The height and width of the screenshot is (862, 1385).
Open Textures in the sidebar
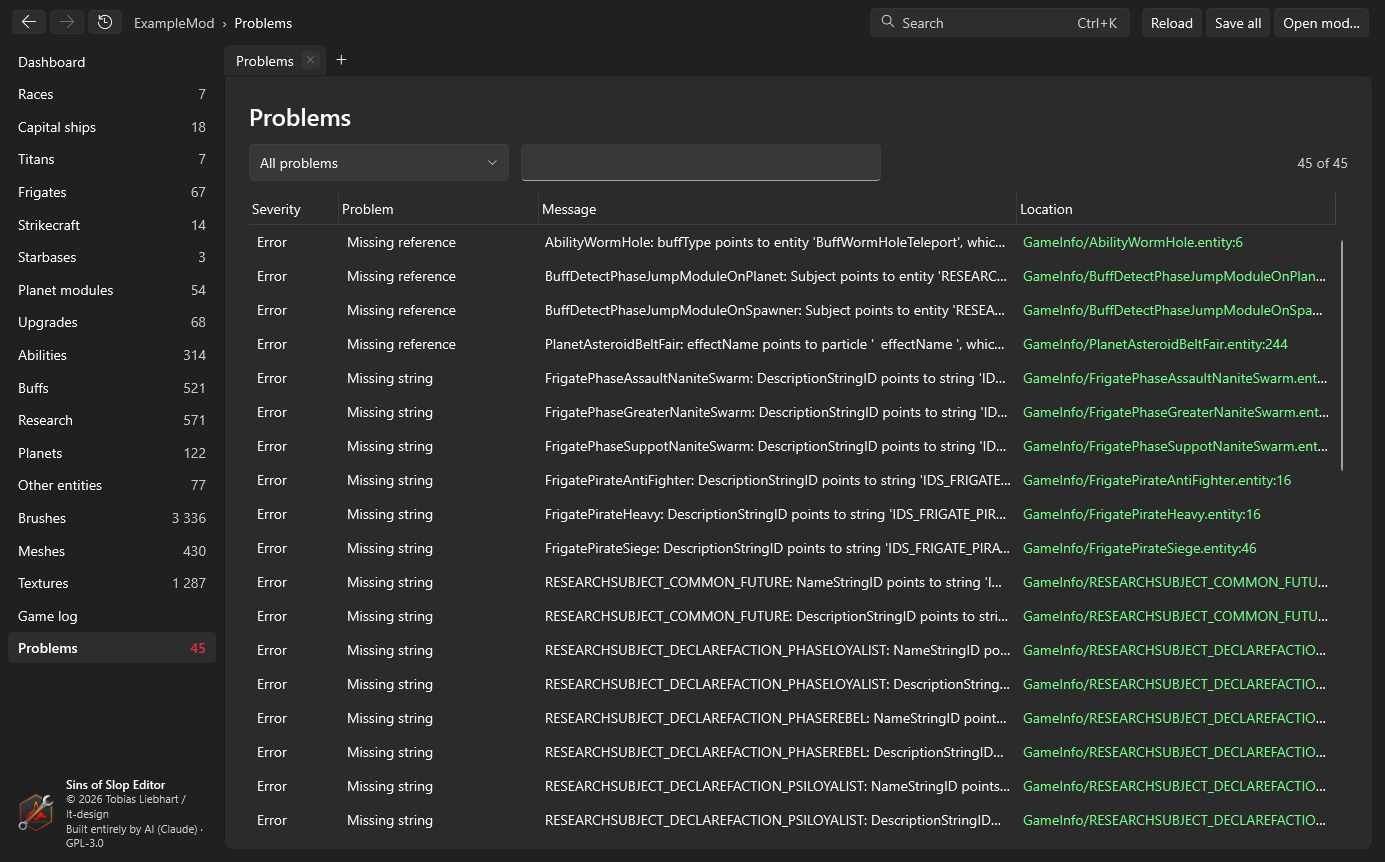coord(112,583)
